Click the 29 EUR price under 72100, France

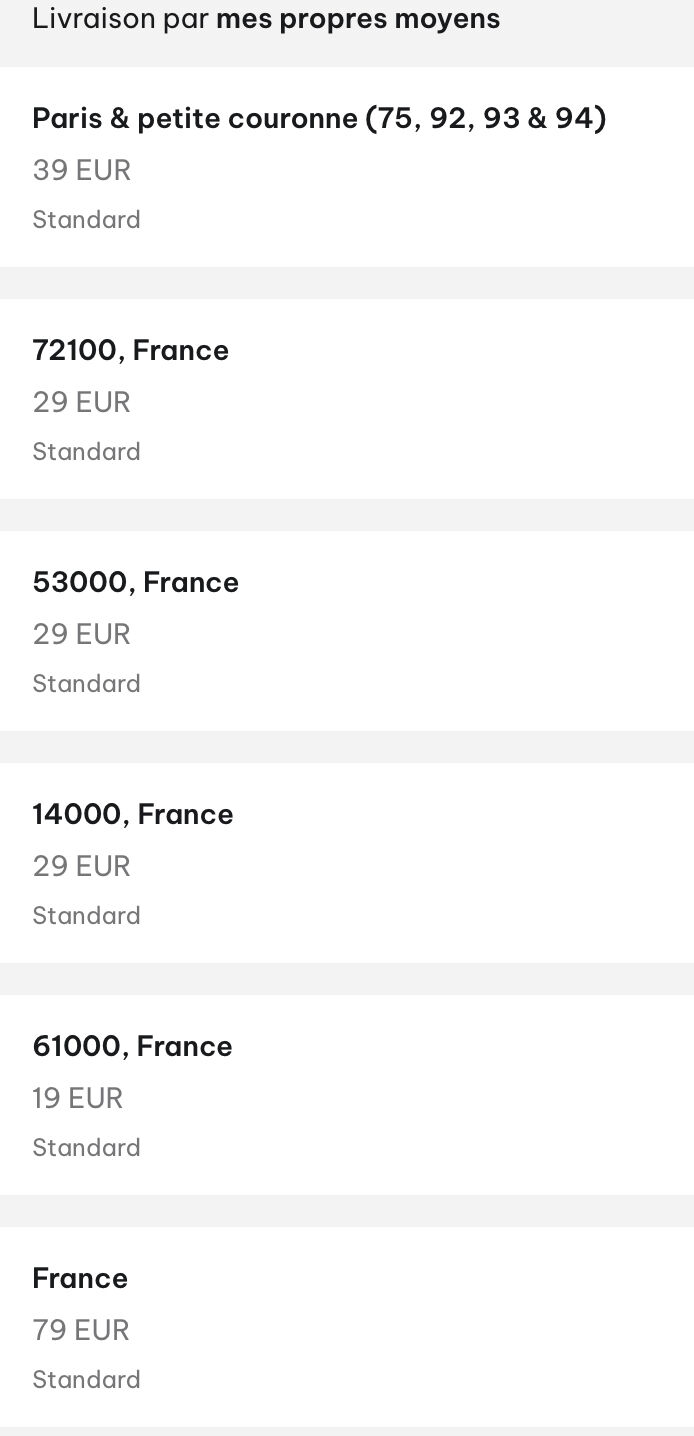82,402
